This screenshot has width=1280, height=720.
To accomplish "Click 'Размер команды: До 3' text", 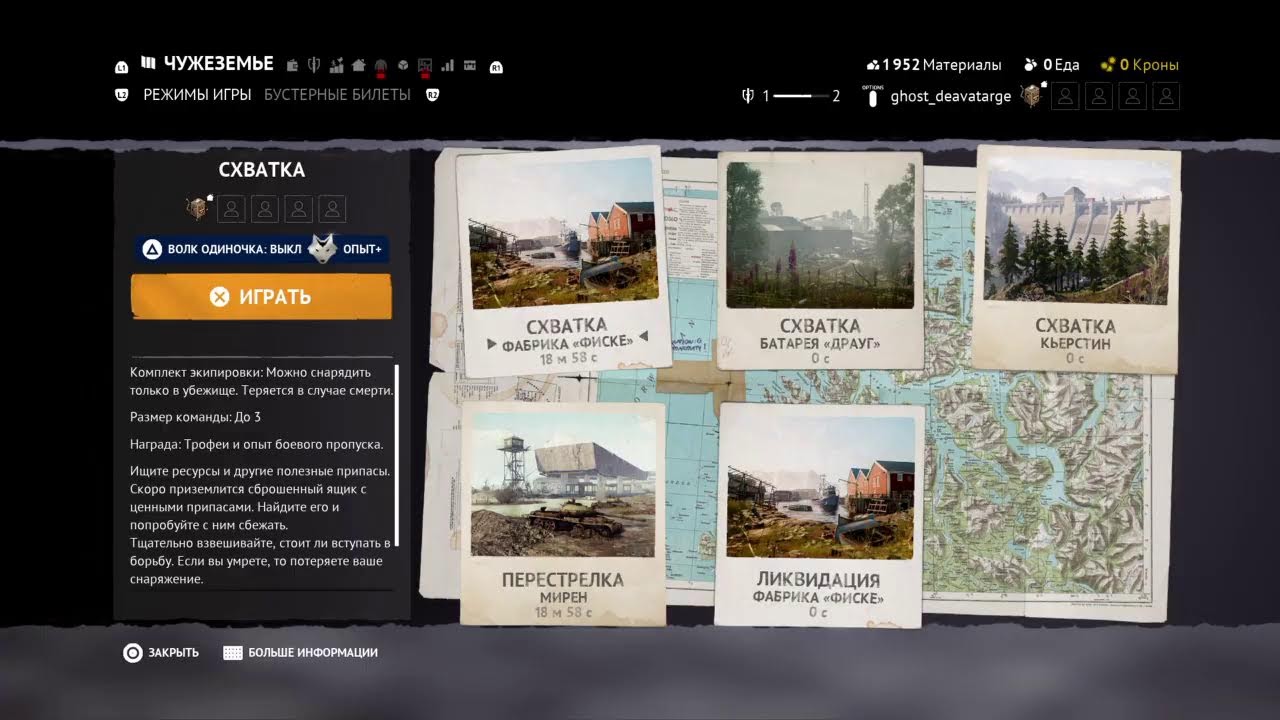I will click(195, 417).
